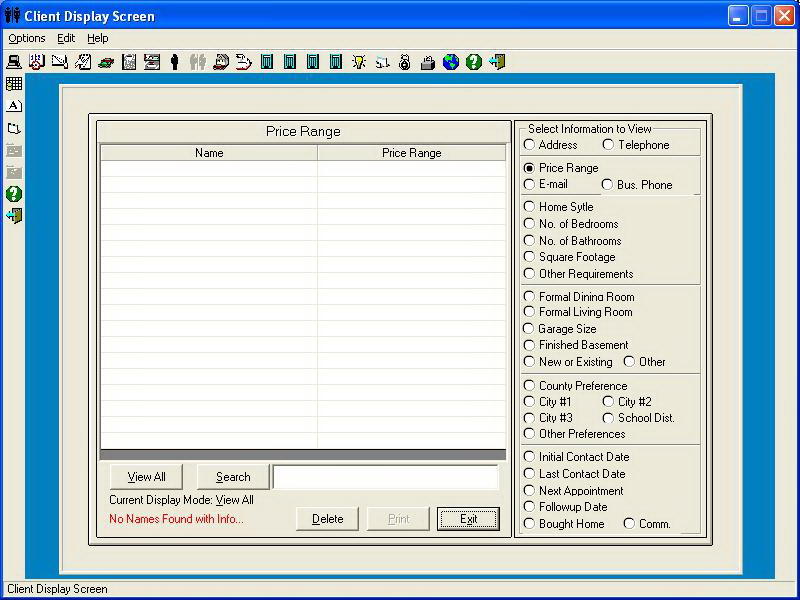This screenshot has height=600, width=800.
Task: Pick the Next Appointment radio option
Action: [529, 491]
